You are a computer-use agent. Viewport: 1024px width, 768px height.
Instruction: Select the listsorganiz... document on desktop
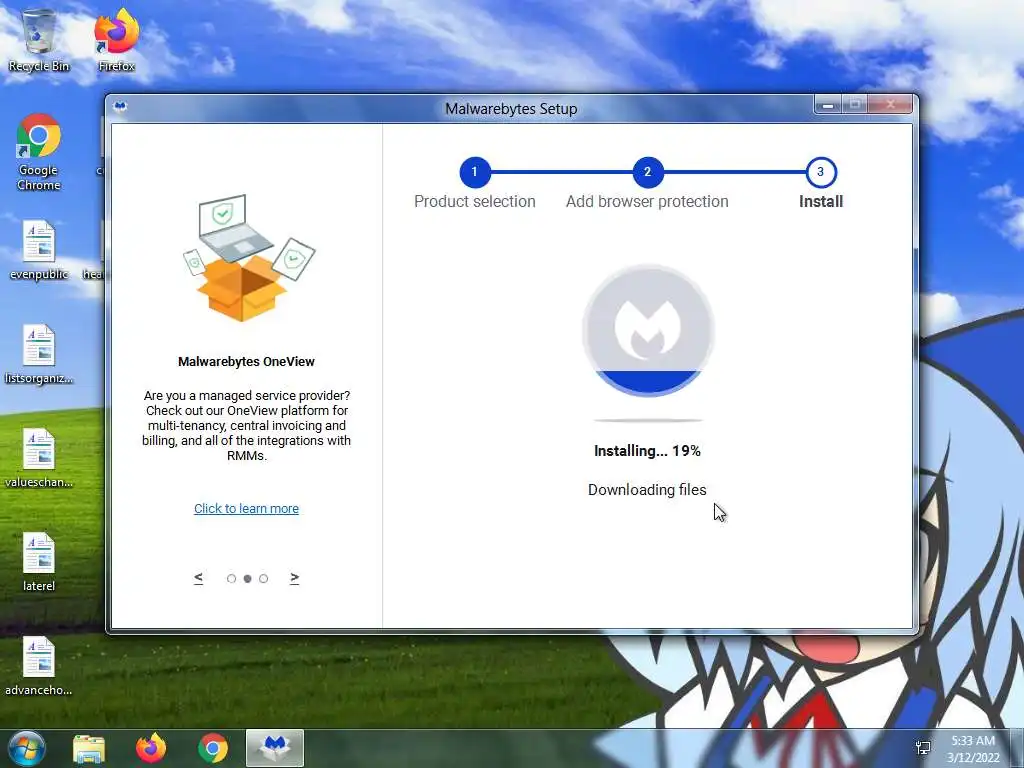click(39, 355)
